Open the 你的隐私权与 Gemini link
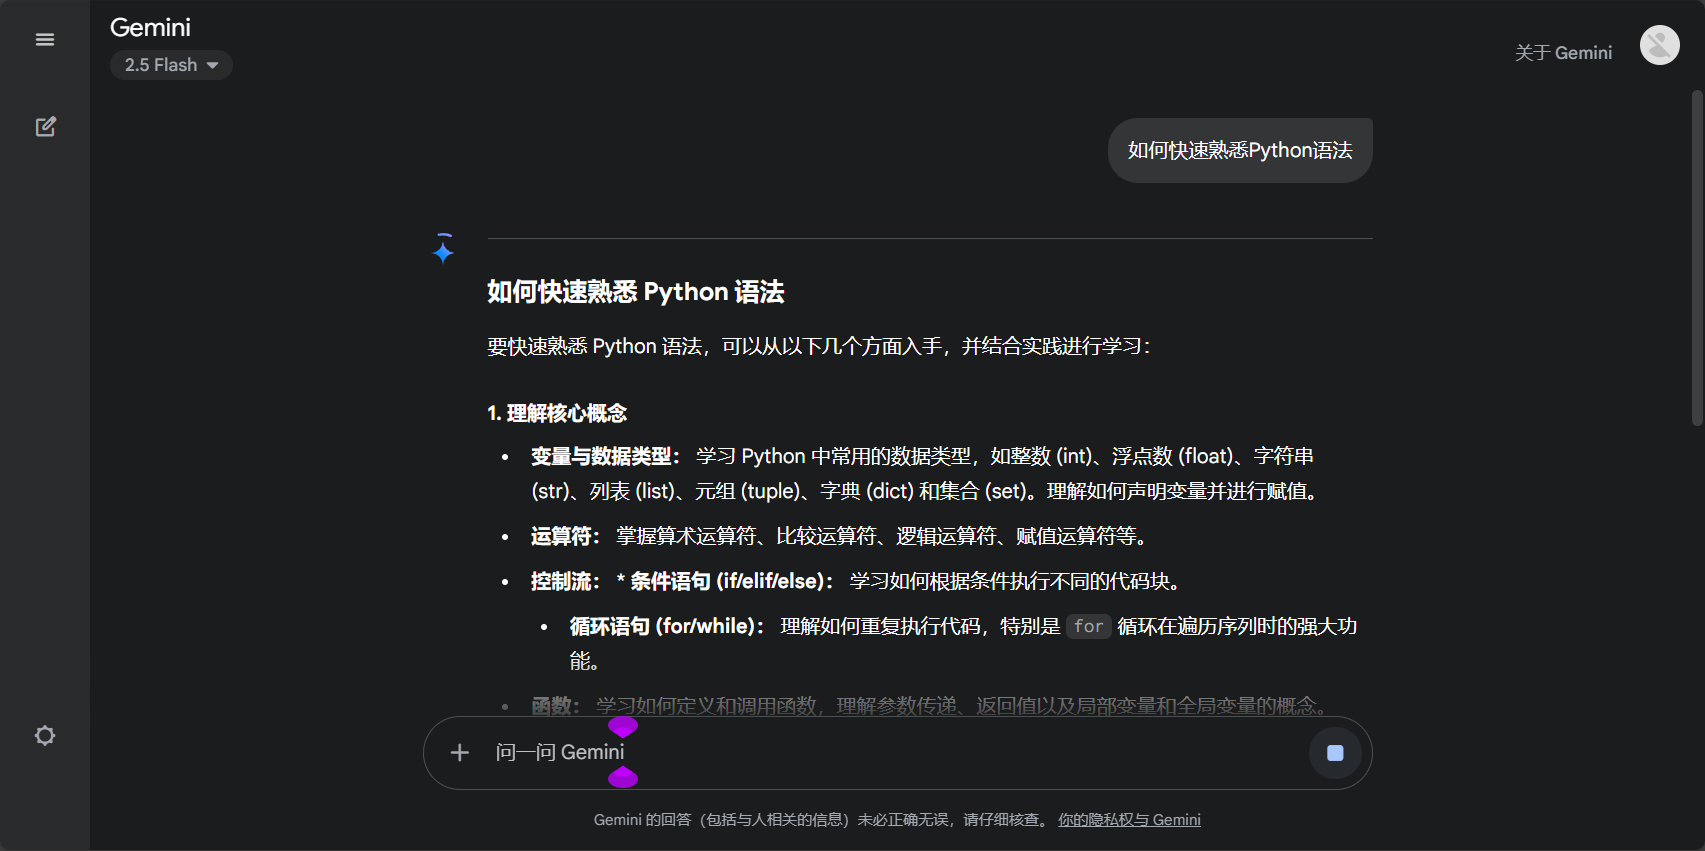The height and width of the screenshot is (851, 1705). pyautogui.click(x=1129, y=820)
